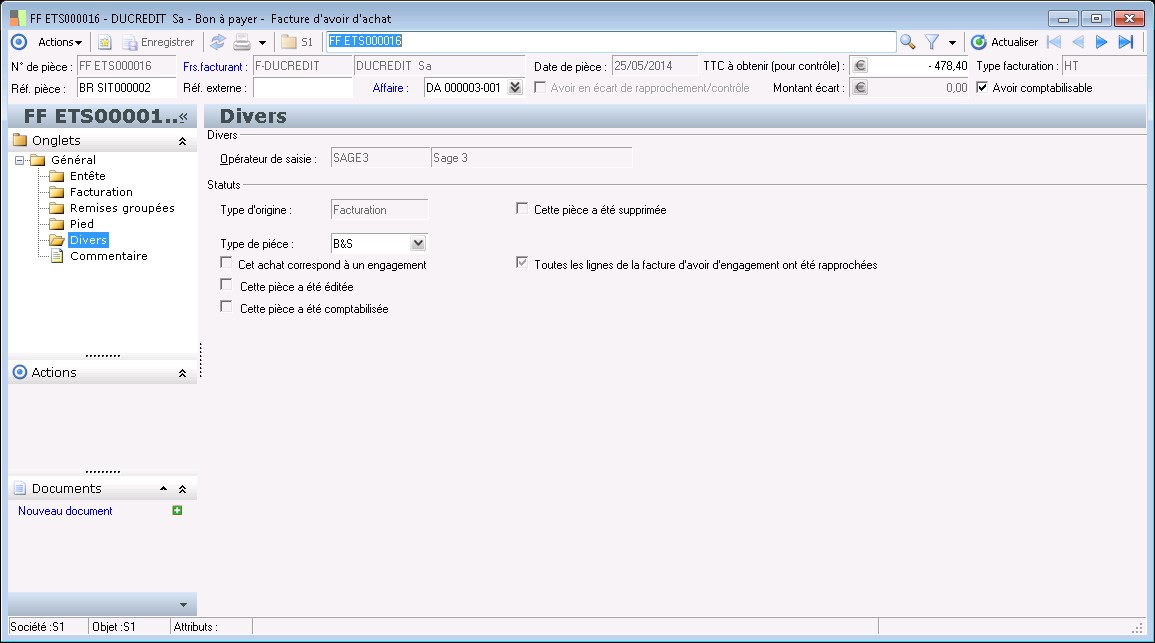Go to previous record arrow
Image resolution: width=1155 pixels, height=643 pixels.
[x=1078, y=42]
